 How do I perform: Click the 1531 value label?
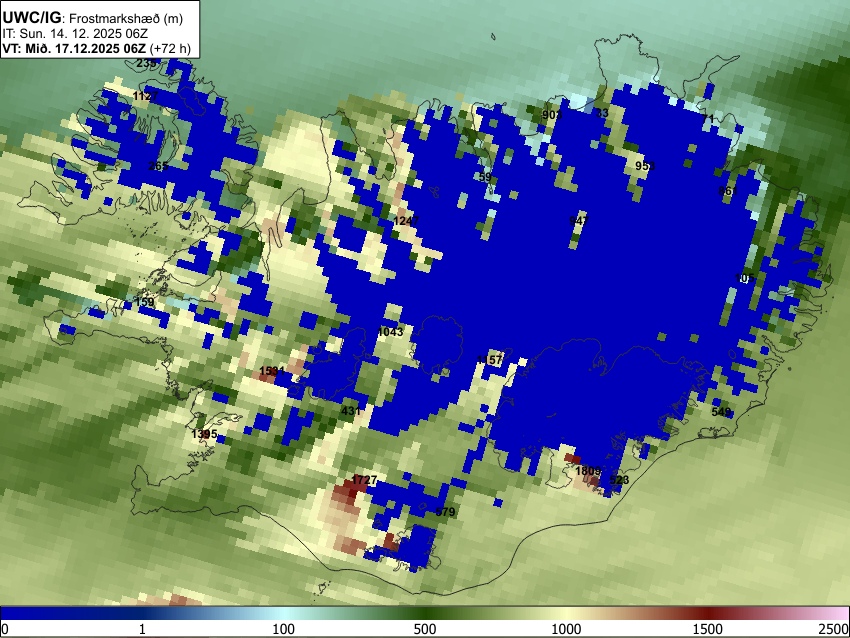click(272, 371)
